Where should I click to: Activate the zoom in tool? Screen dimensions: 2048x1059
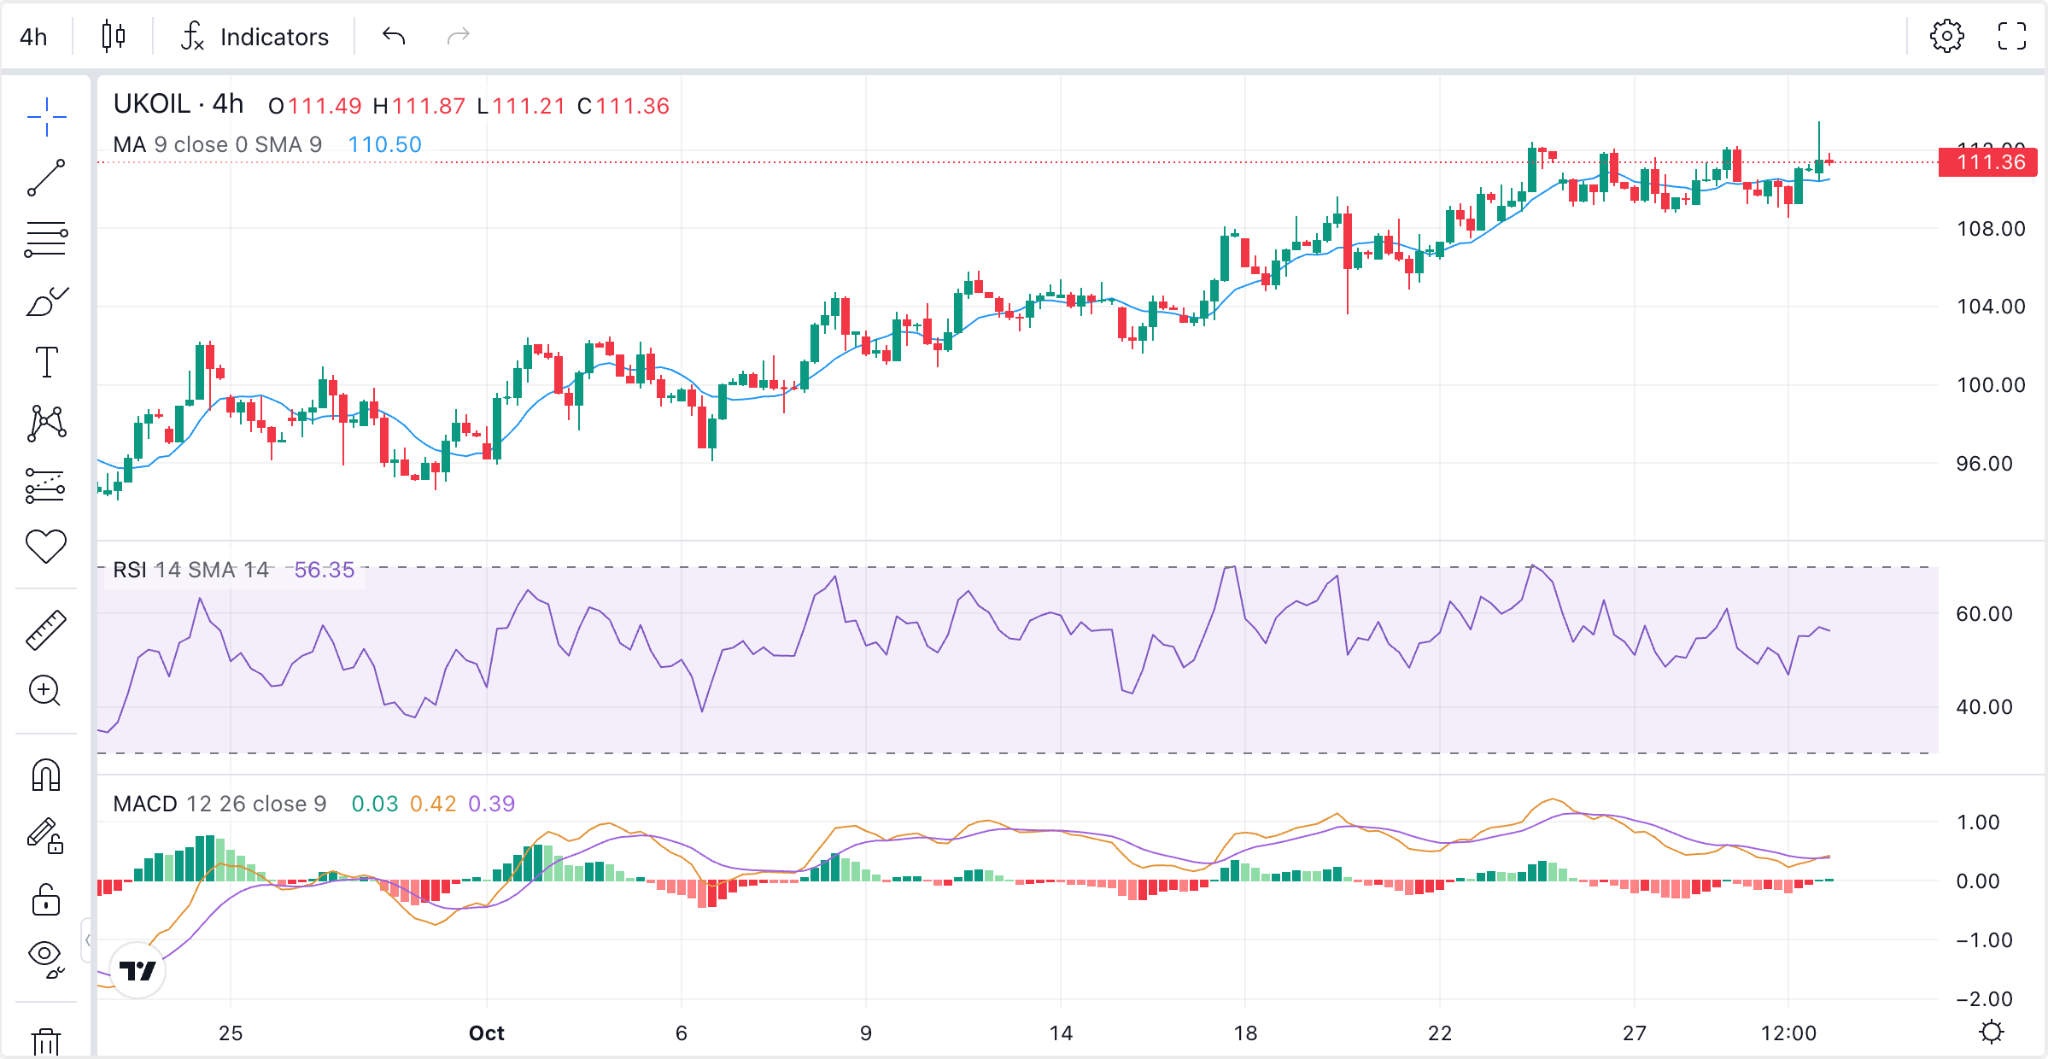(46, 691)
